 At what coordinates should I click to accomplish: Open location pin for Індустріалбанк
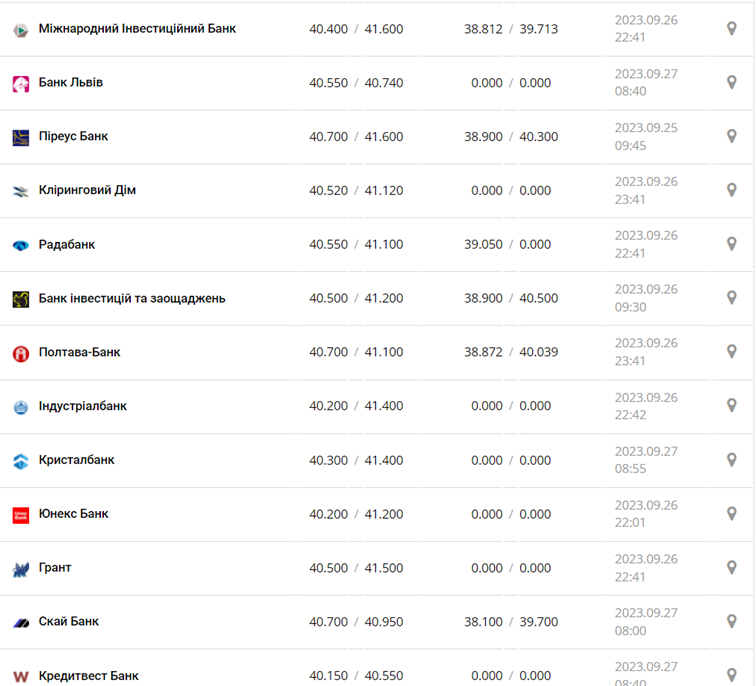click(731, 406)
